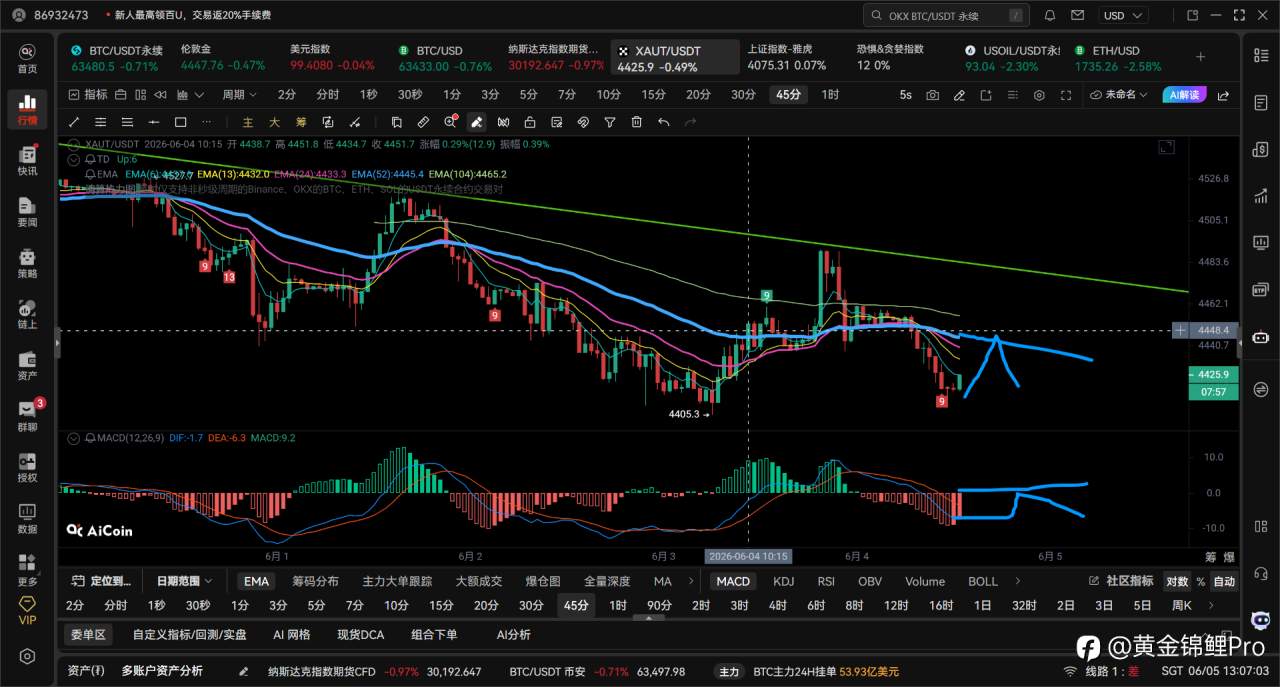Go to 首页 home in sidebar
The image size is (1280, 687).
coord(27,58)
